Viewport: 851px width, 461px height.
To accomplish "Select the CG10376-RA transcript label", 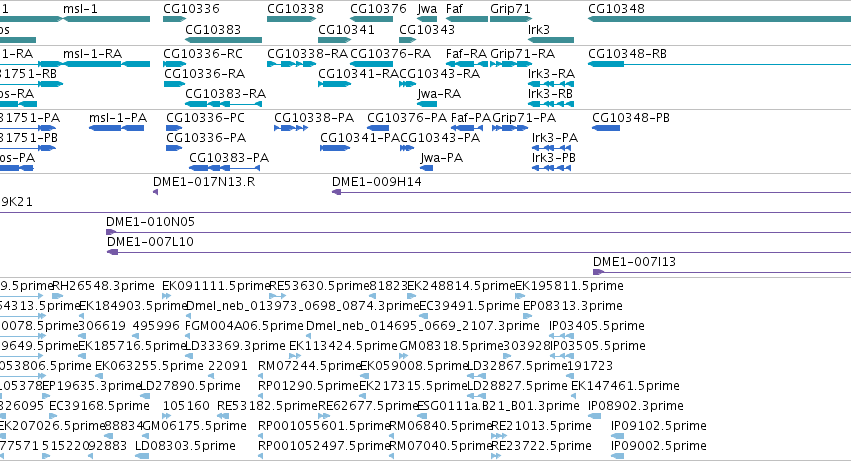I will click(391, 54).
